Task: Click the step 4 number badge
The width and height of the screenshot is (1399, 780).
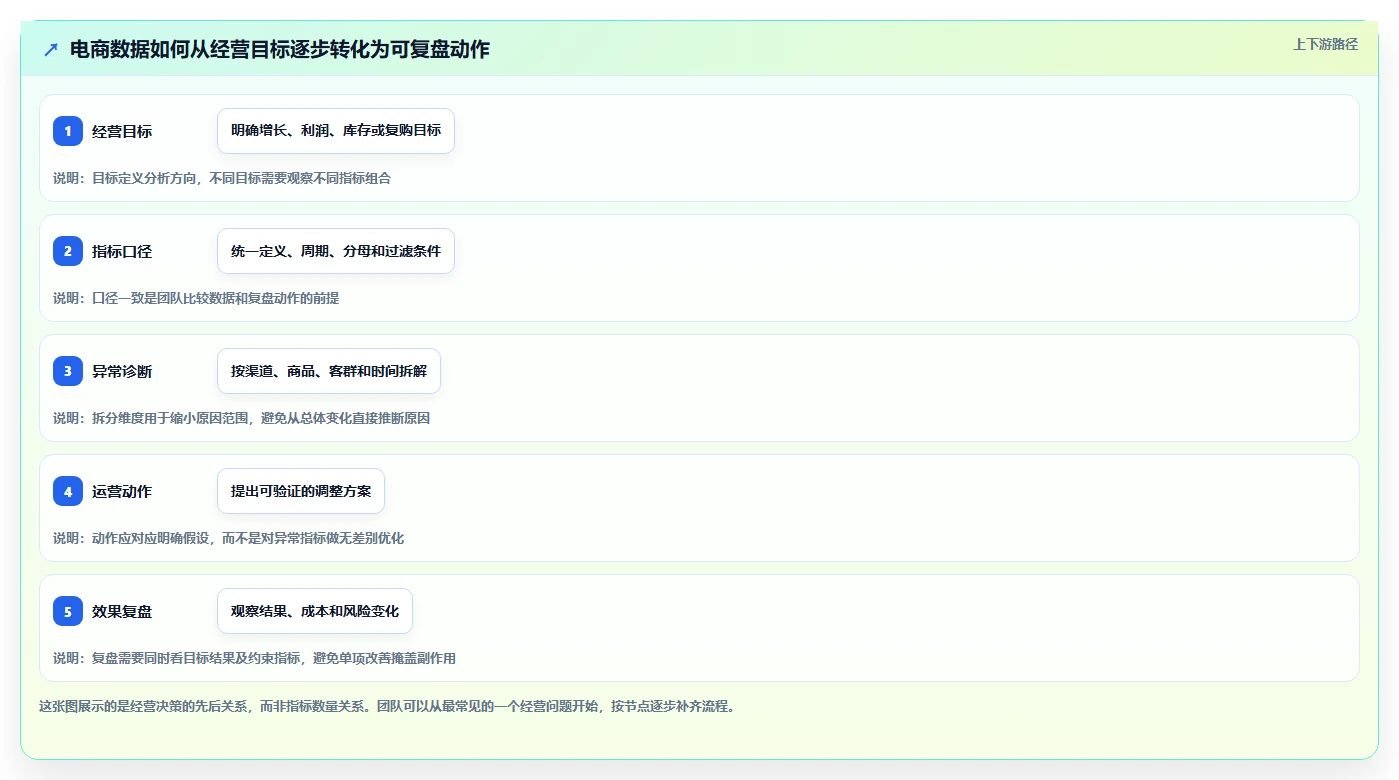Action: [x=68, y=491]
